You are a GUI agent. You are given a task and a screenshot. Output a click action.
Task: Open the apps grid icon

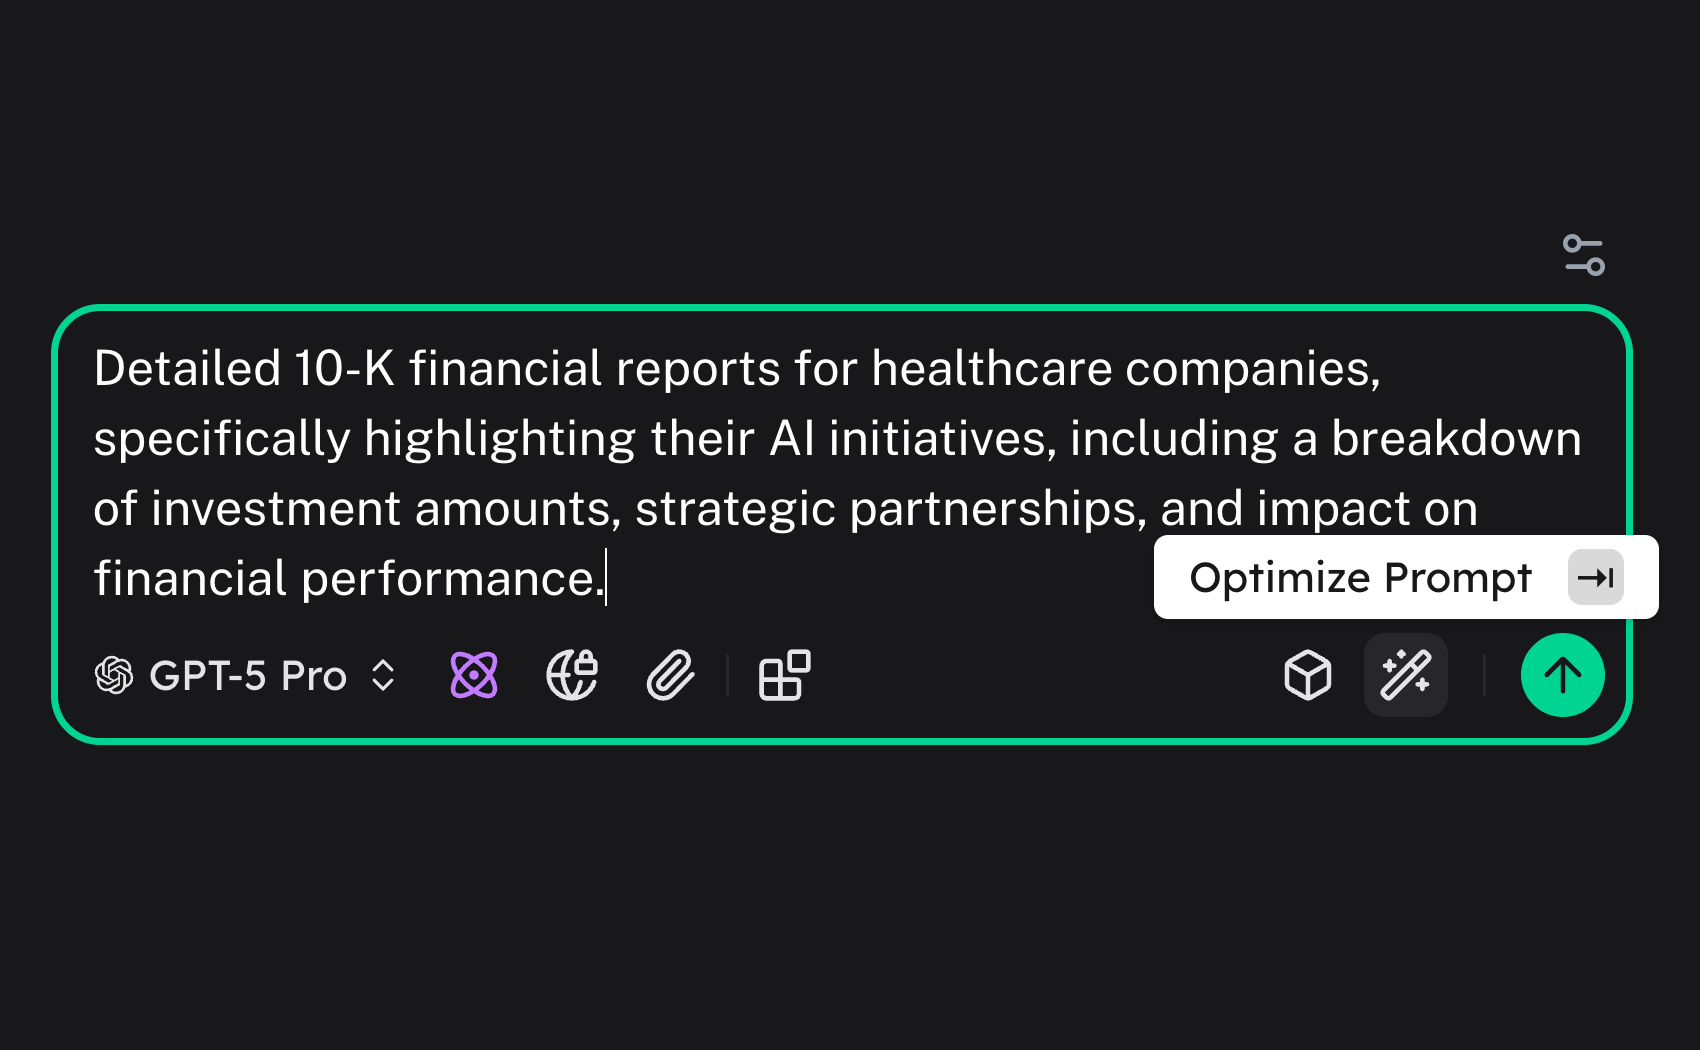pyautogui.click(x=785, y=675)
